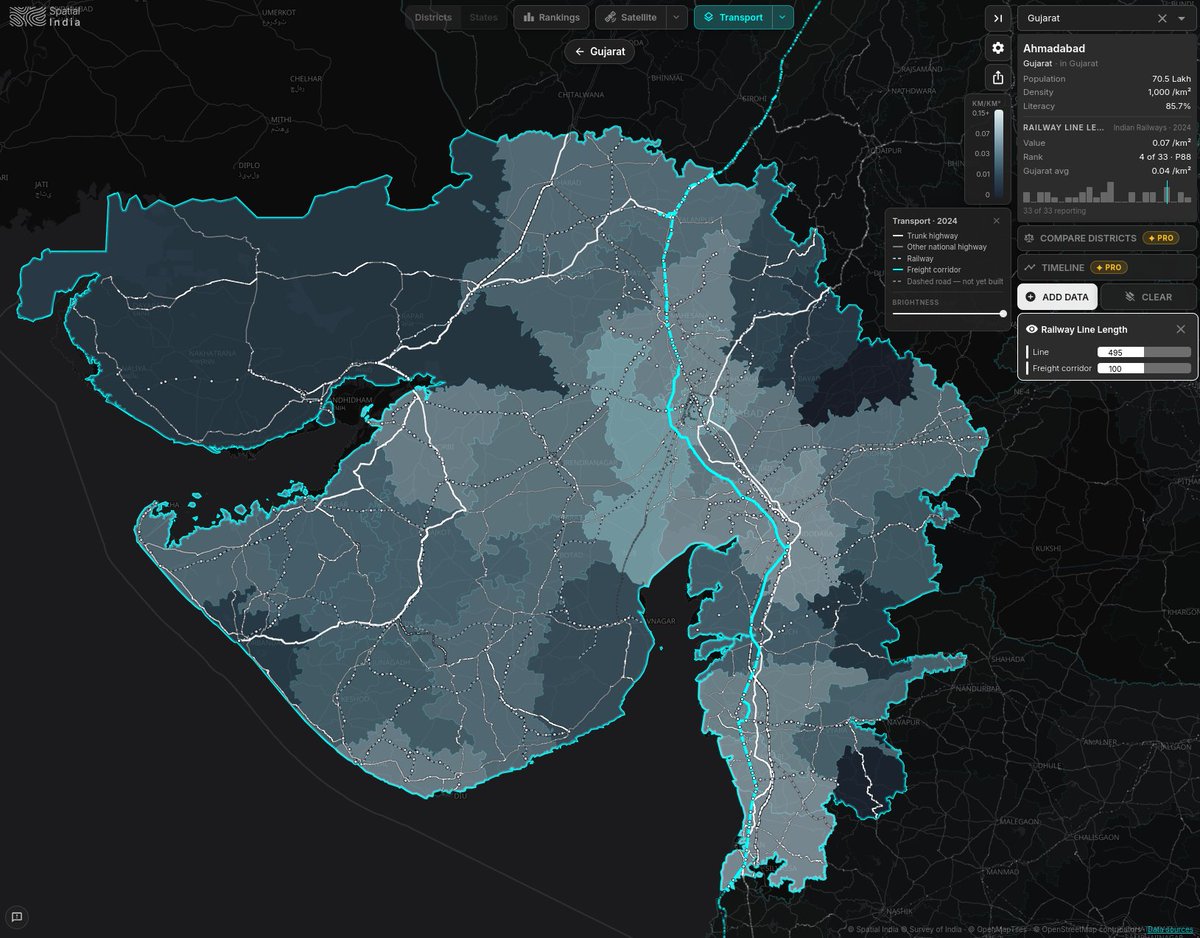This screenshot has width=1200, height=938.
Task: Go back via Gujarat button
Action: click(599, 51)
